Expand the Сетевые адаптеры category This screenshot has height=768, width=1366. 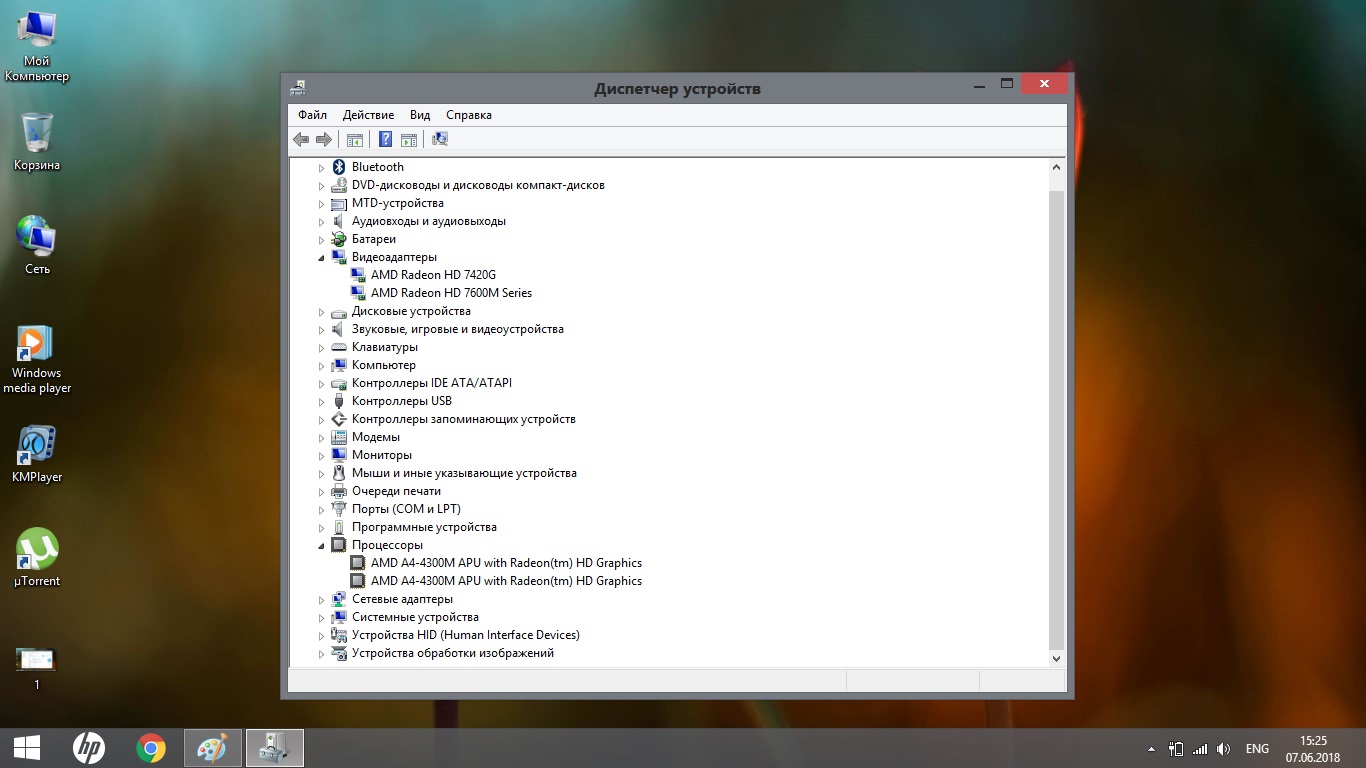322,600
